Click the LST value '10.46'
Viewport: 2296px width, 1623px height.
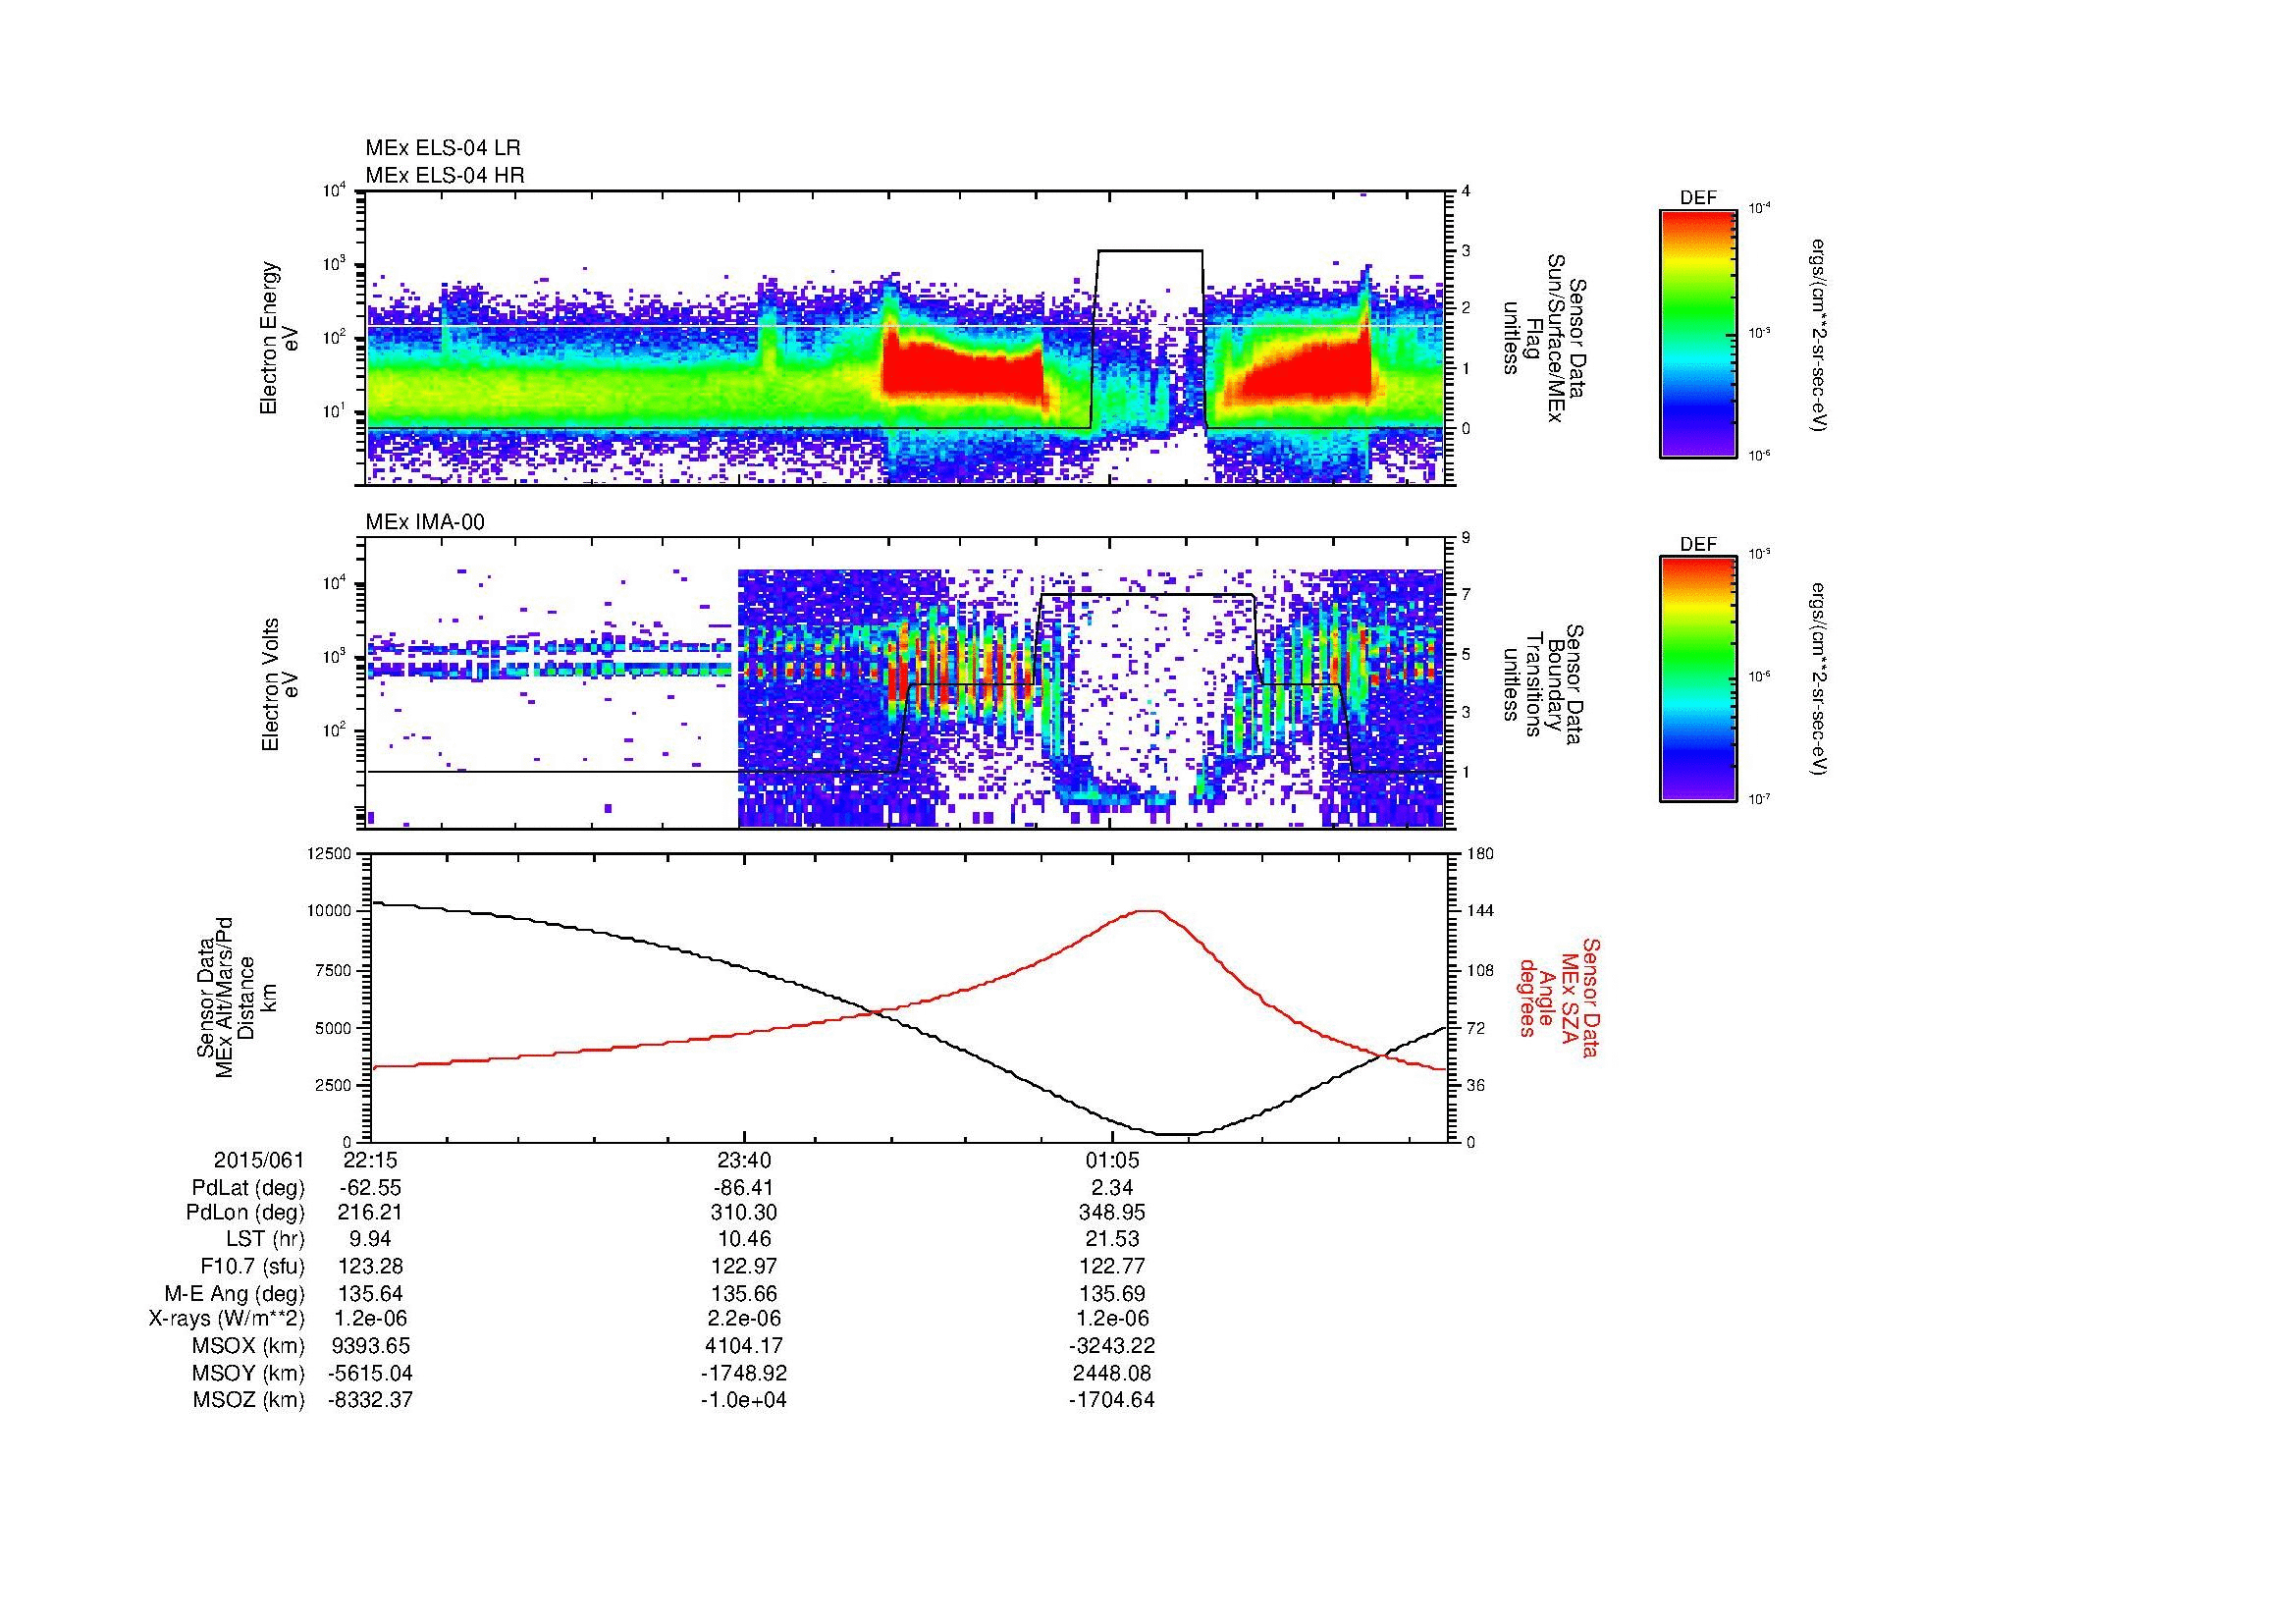[x=743, y=1240]
